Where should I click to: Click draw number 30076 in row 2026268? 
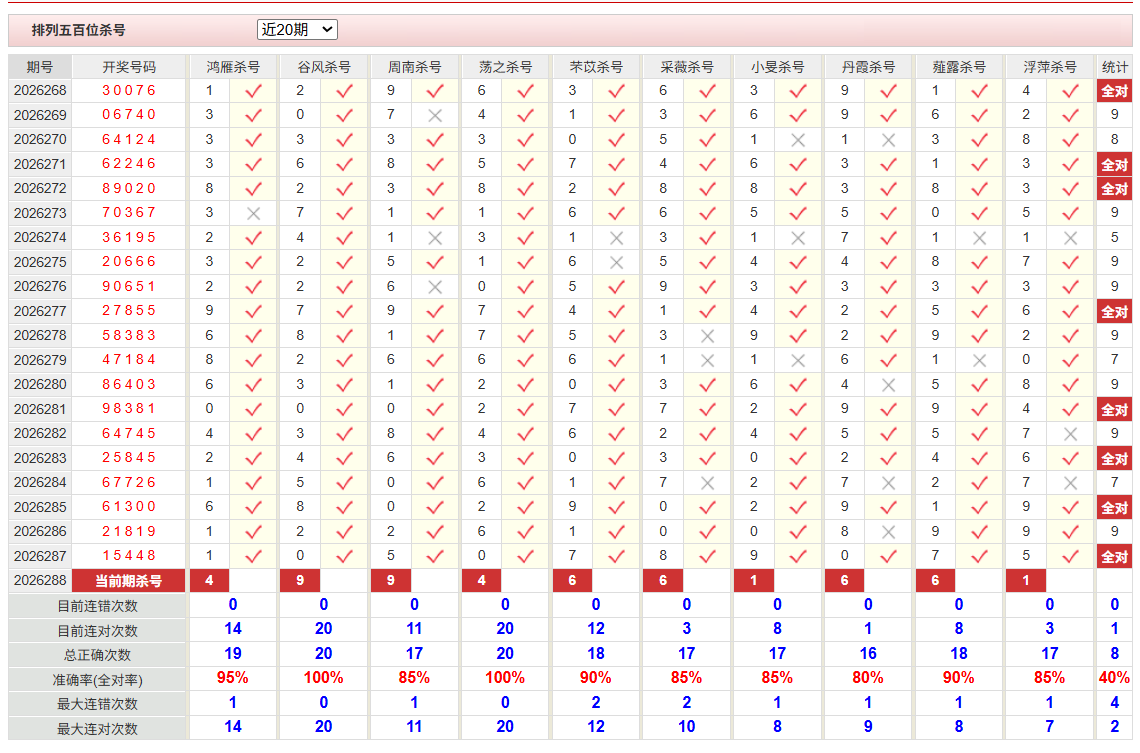(x=129, y=91)
